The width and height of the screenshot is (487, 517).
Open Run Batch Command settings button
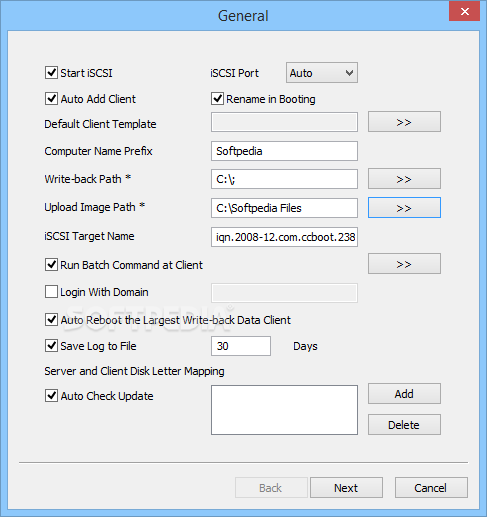click(404, 264)
